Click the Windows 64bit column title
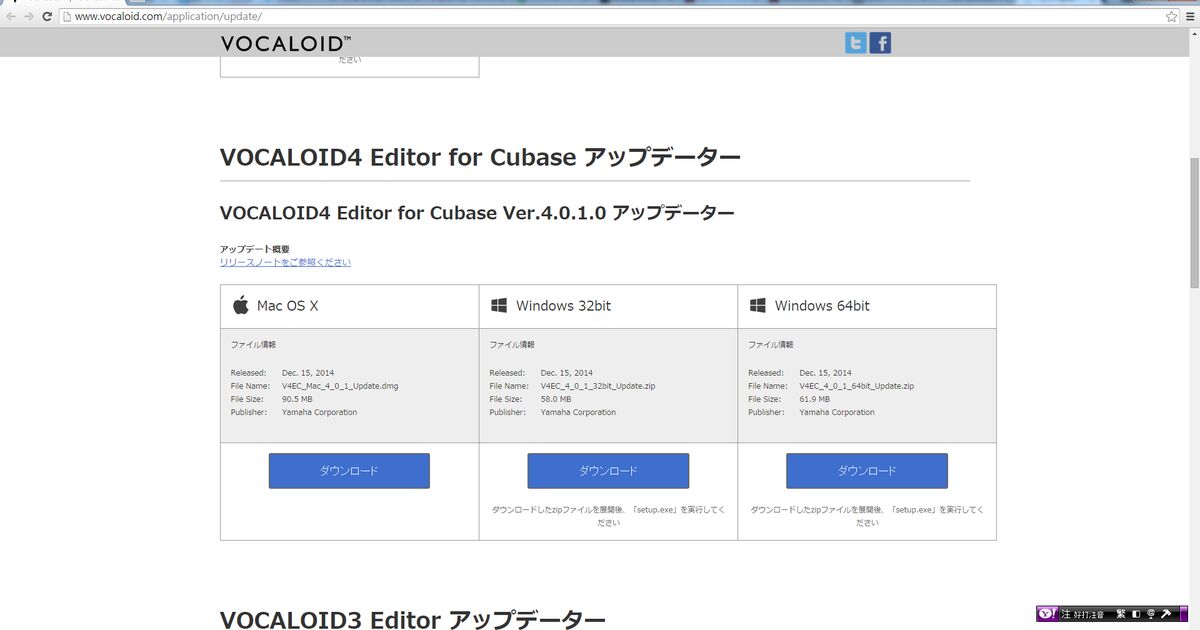Screen dimensions: 1200x630 coord(822,306)
